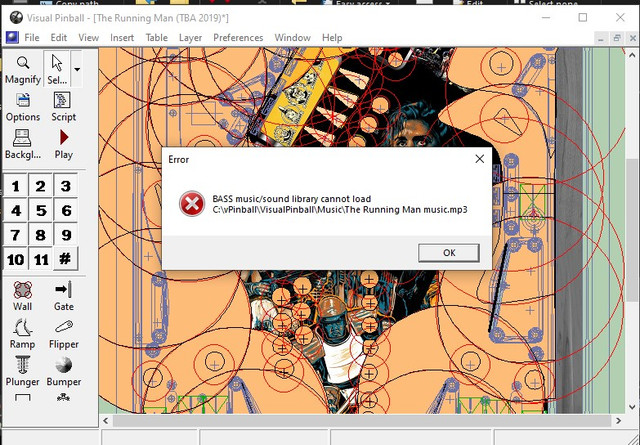Open the View menu
Image resolution: width=640 pixels, height=445 pixels.
(89, 38)
